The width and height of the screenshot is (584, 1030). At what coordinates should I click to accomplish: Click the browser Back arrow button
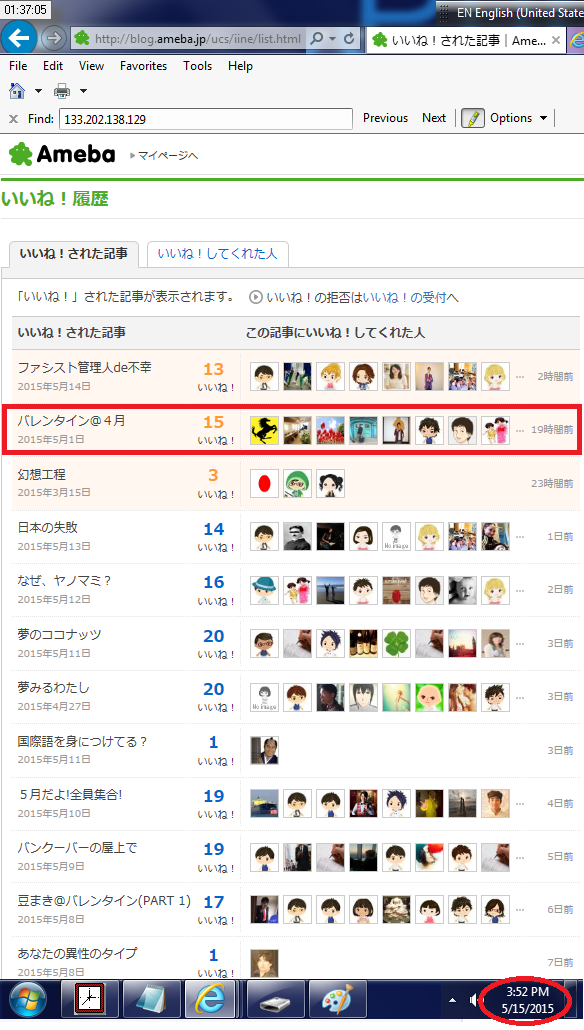18,38
